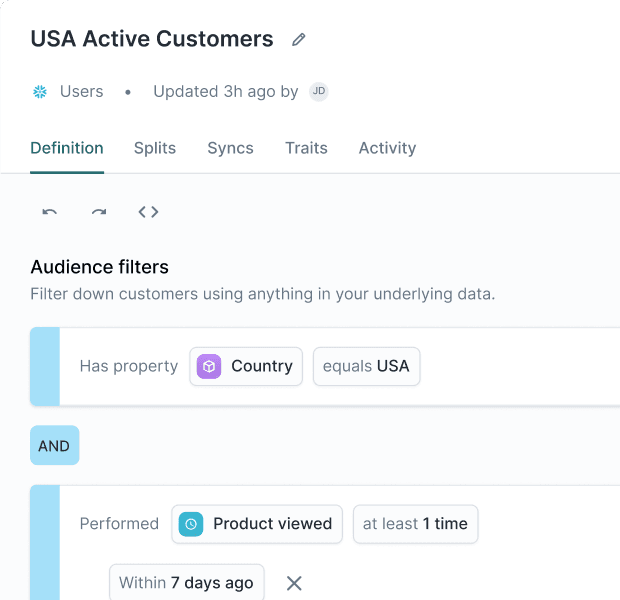The height and width of the screenshot is (600, 620).
Task: Click the Snowflake source icon beside Users
Action: (x=40, y=92)
